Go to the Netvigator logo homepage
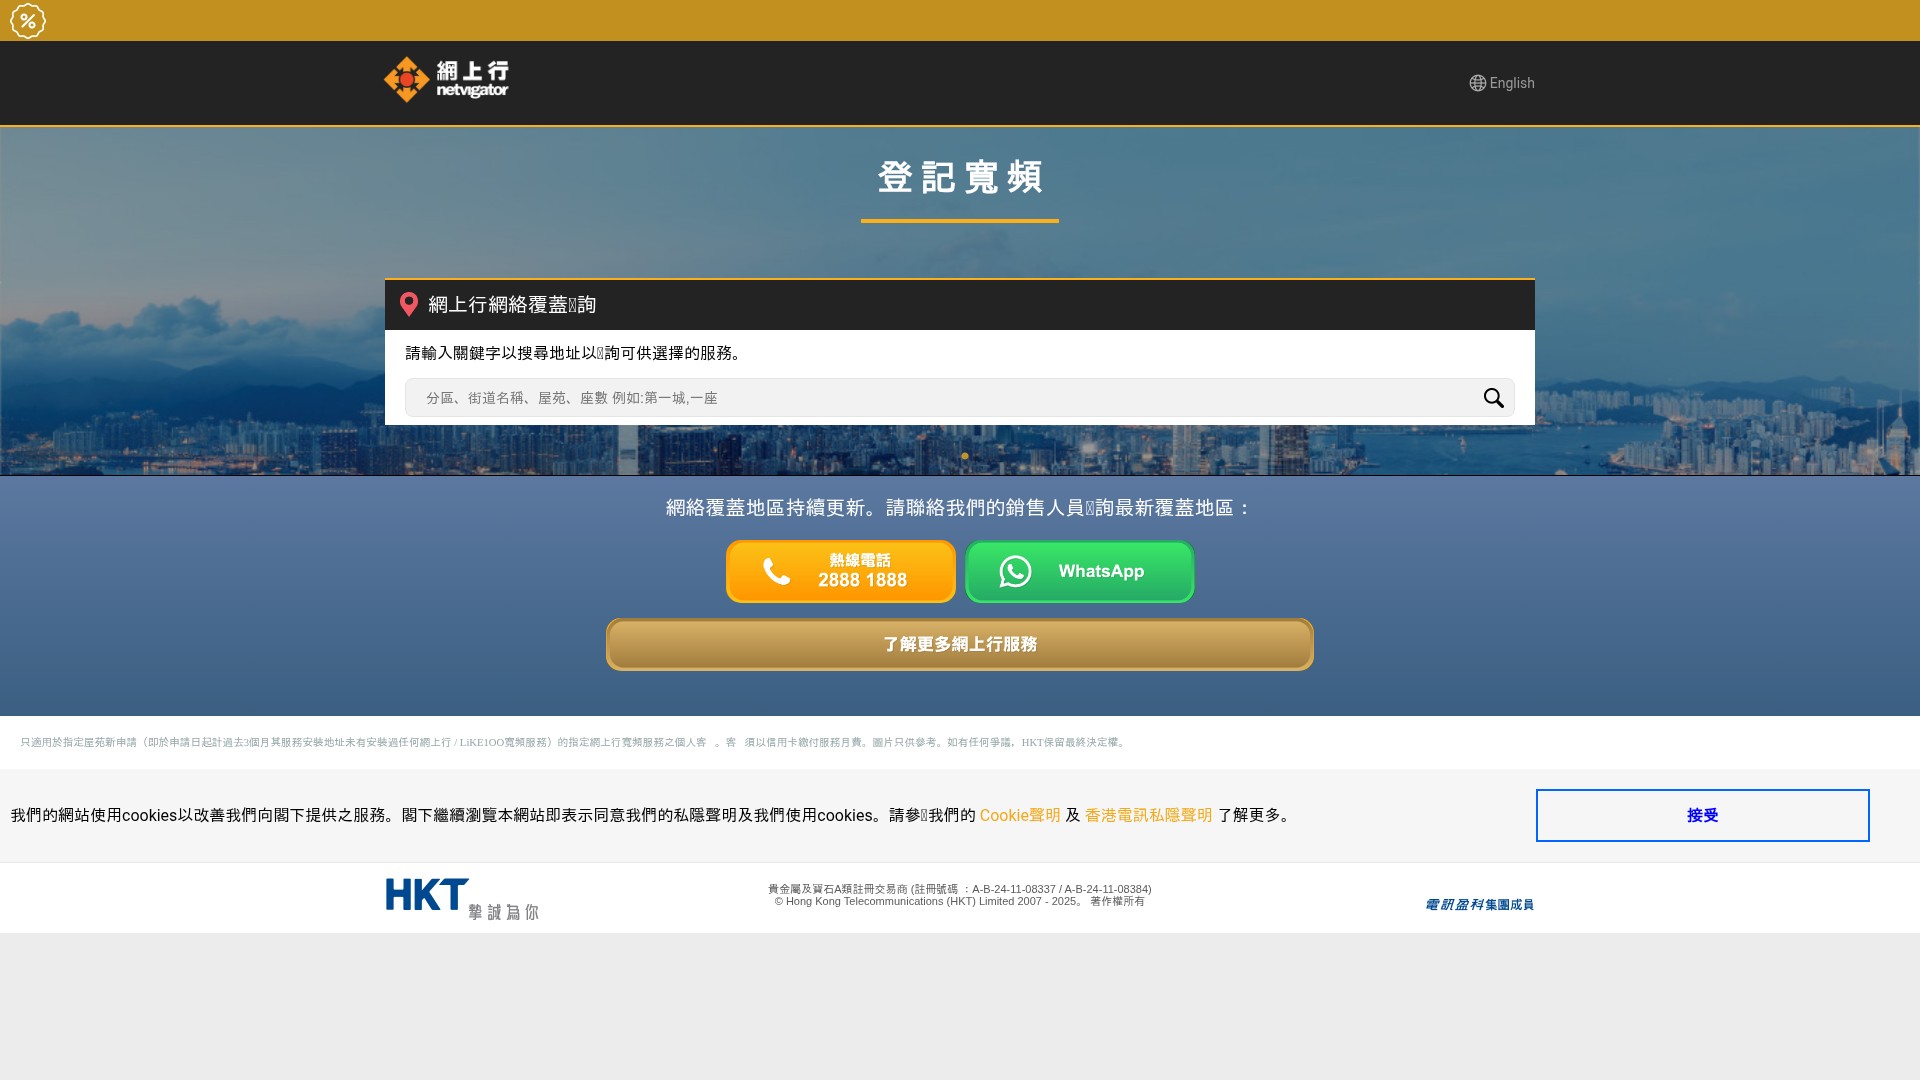The height and width of the screenshot is (1080, 1920). click(x=447, y=80)
